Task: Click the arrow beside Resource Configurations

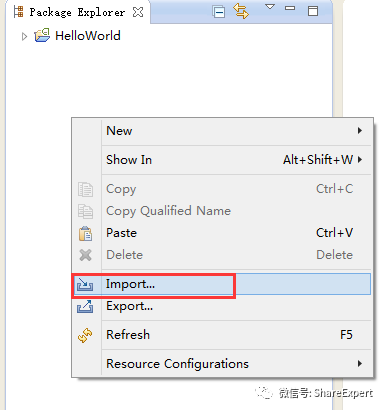Action: [360, 364]
